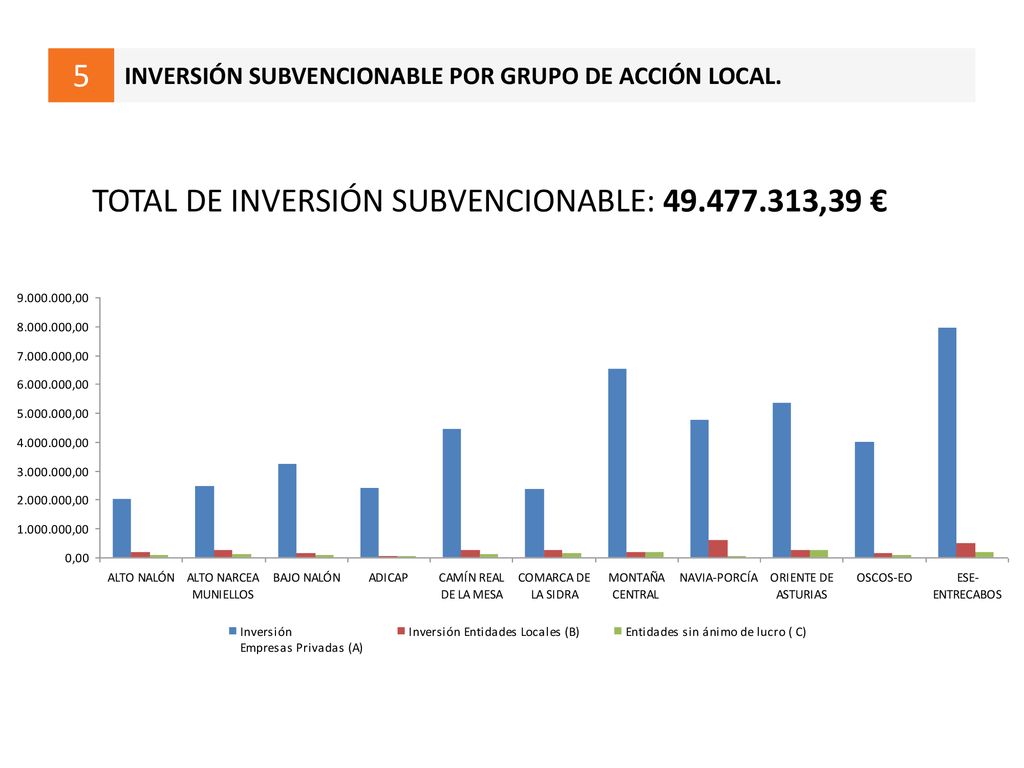Click the ORIENTE DE ASTURIAS axis label
This screenshot has height=768, width=1024.
801,586
